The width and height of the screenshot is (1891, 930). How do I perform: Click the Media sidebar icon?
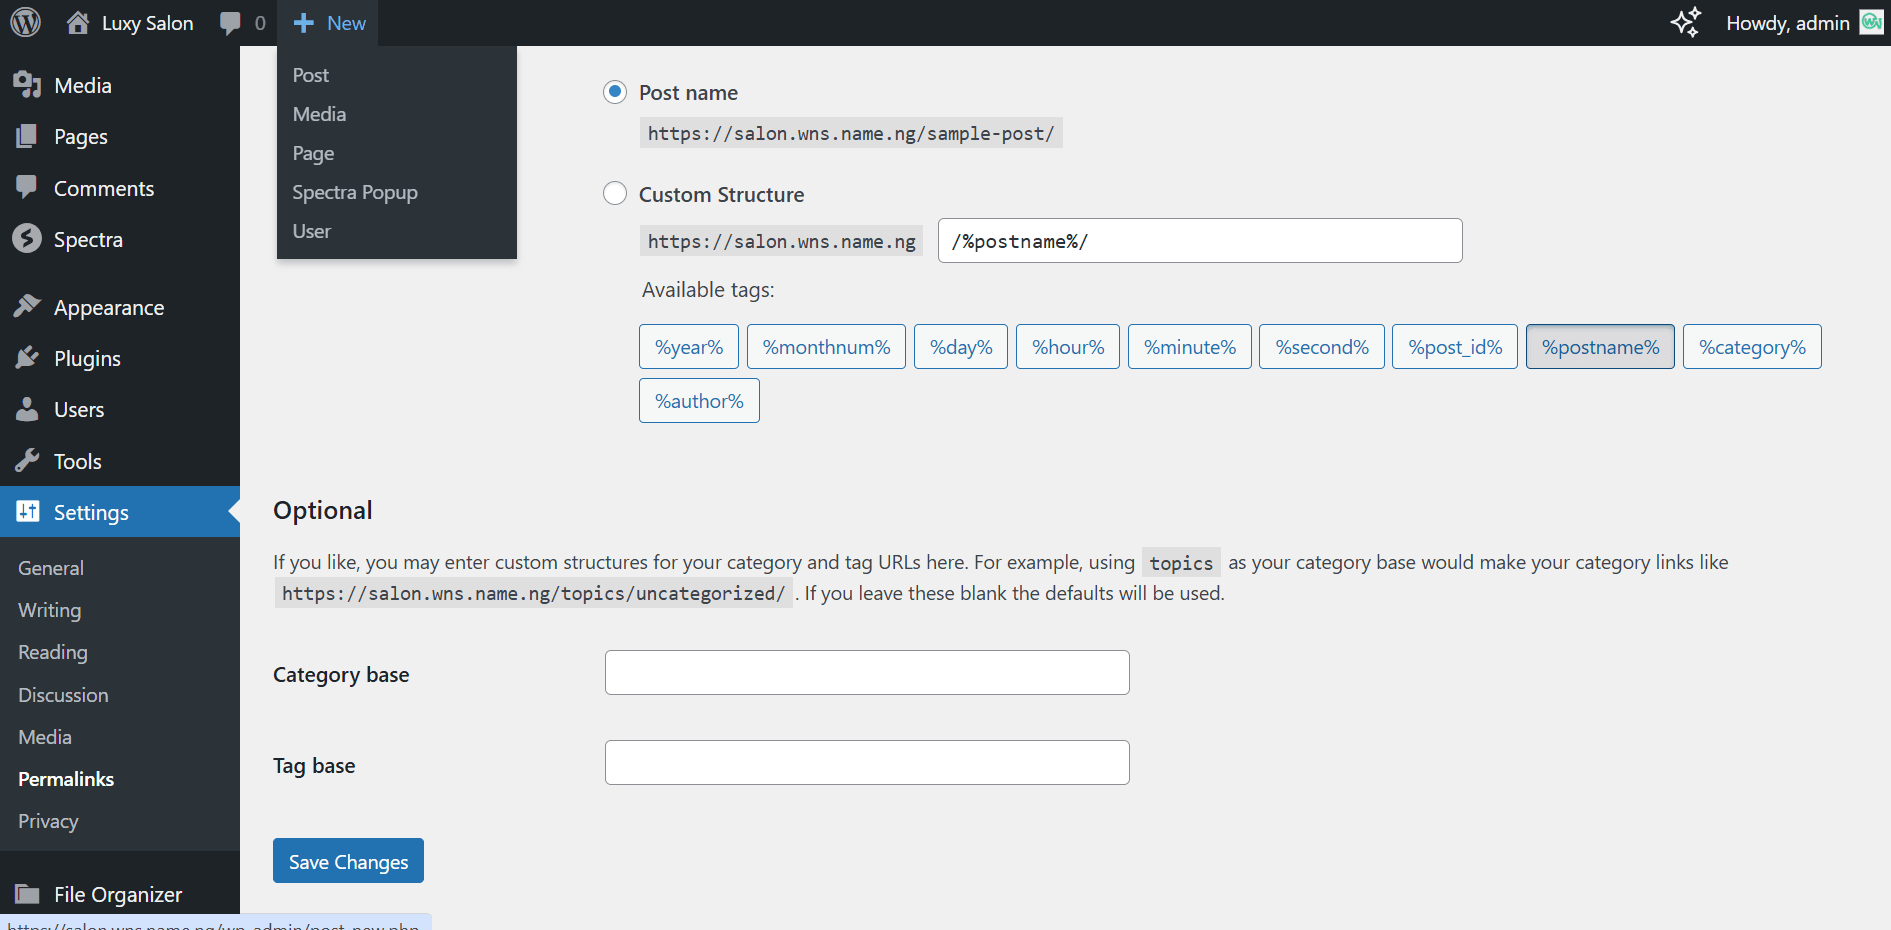pos(27,85)
